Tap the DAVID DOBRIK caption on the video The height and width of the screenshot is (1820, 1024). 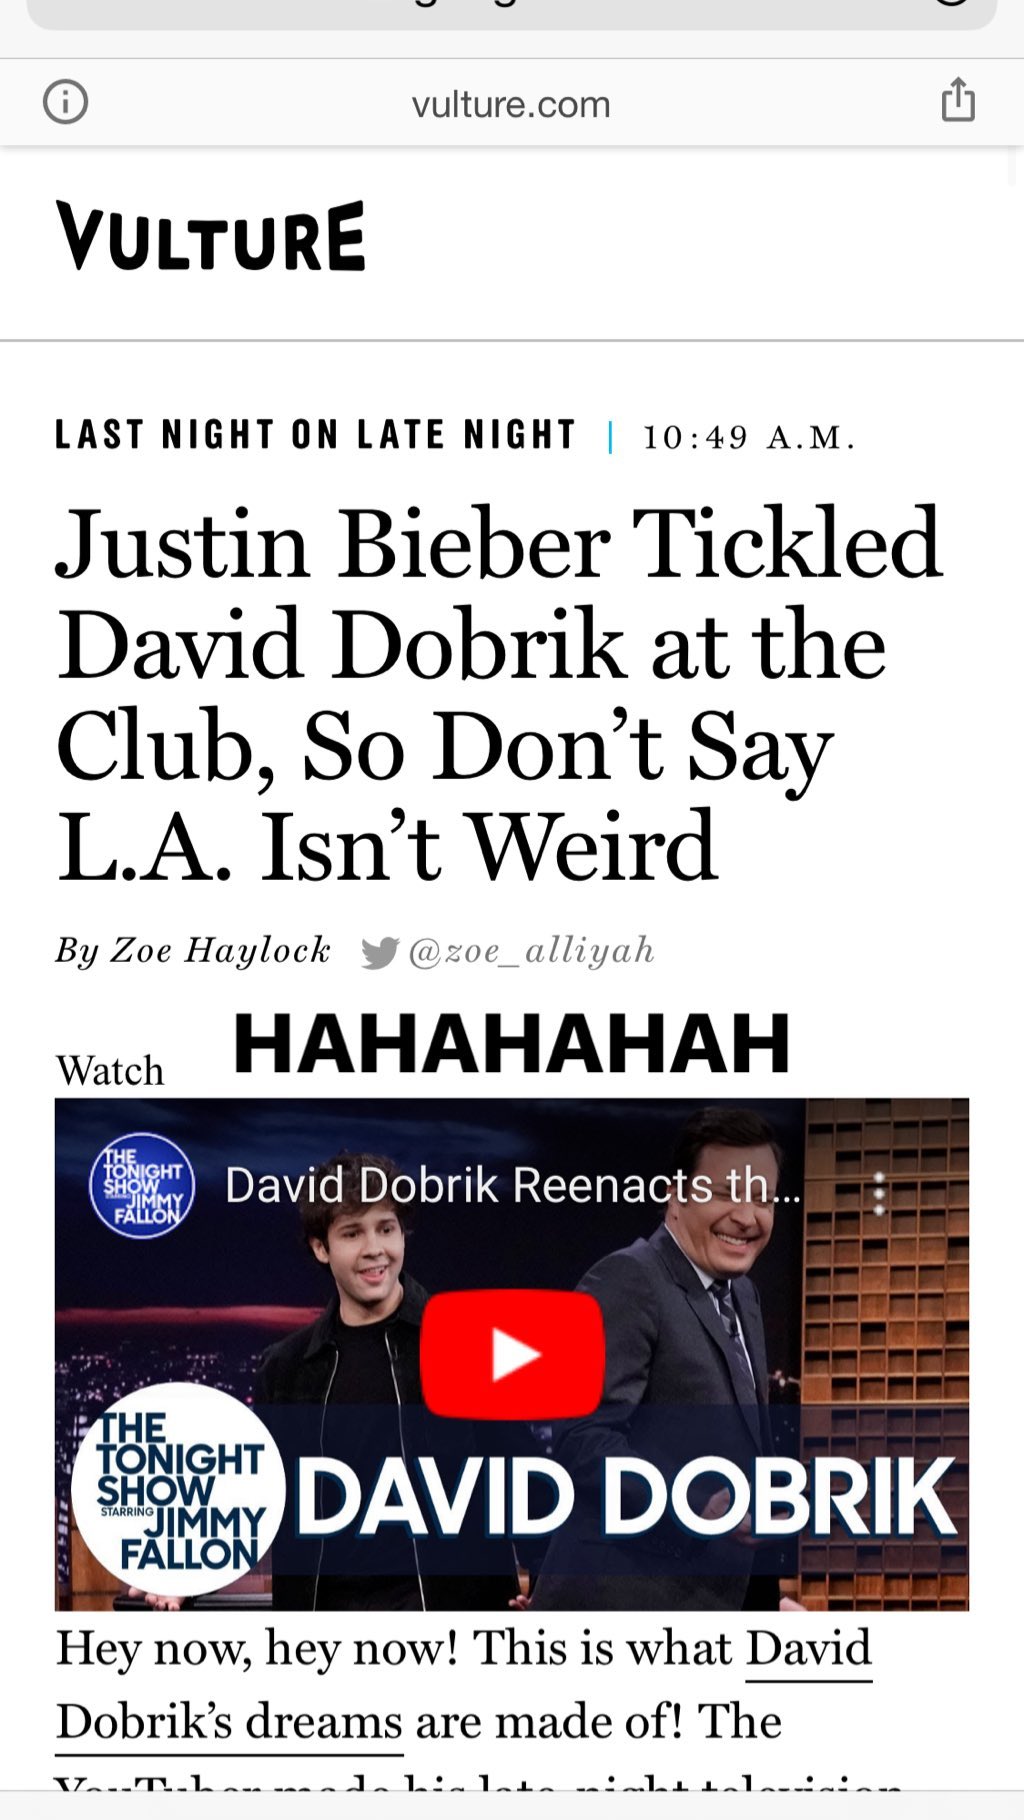coord(627,1496)
